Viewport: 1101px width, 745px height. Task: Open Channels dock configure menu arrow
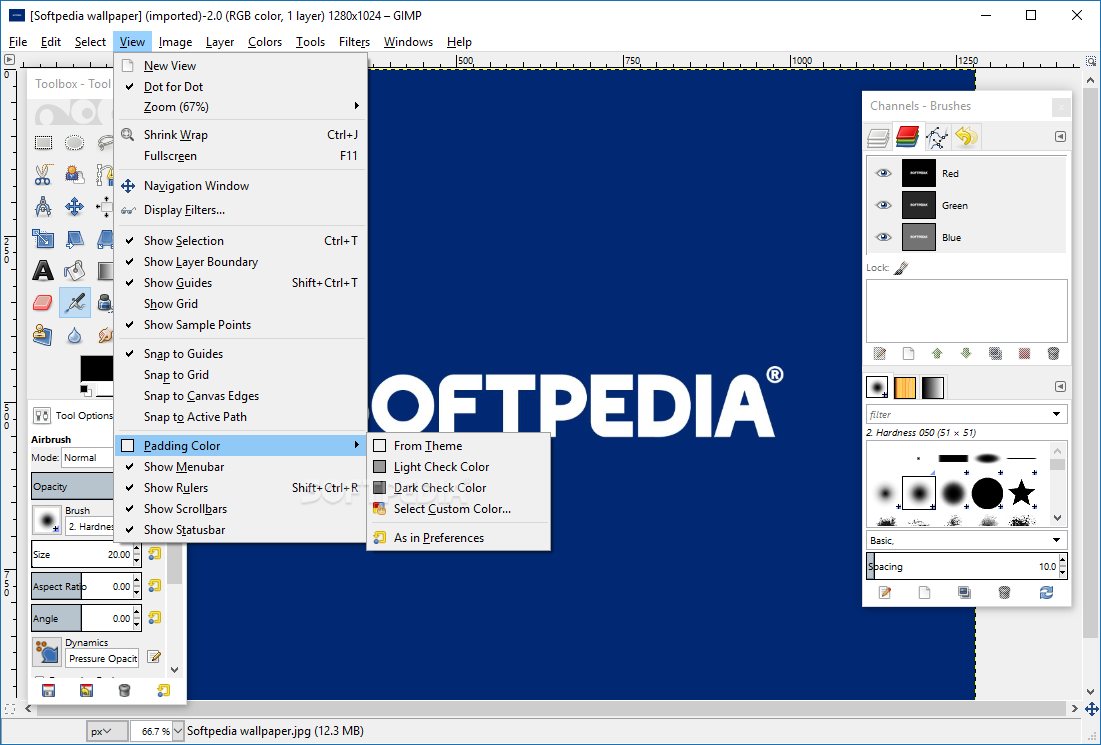point(1060,137)
